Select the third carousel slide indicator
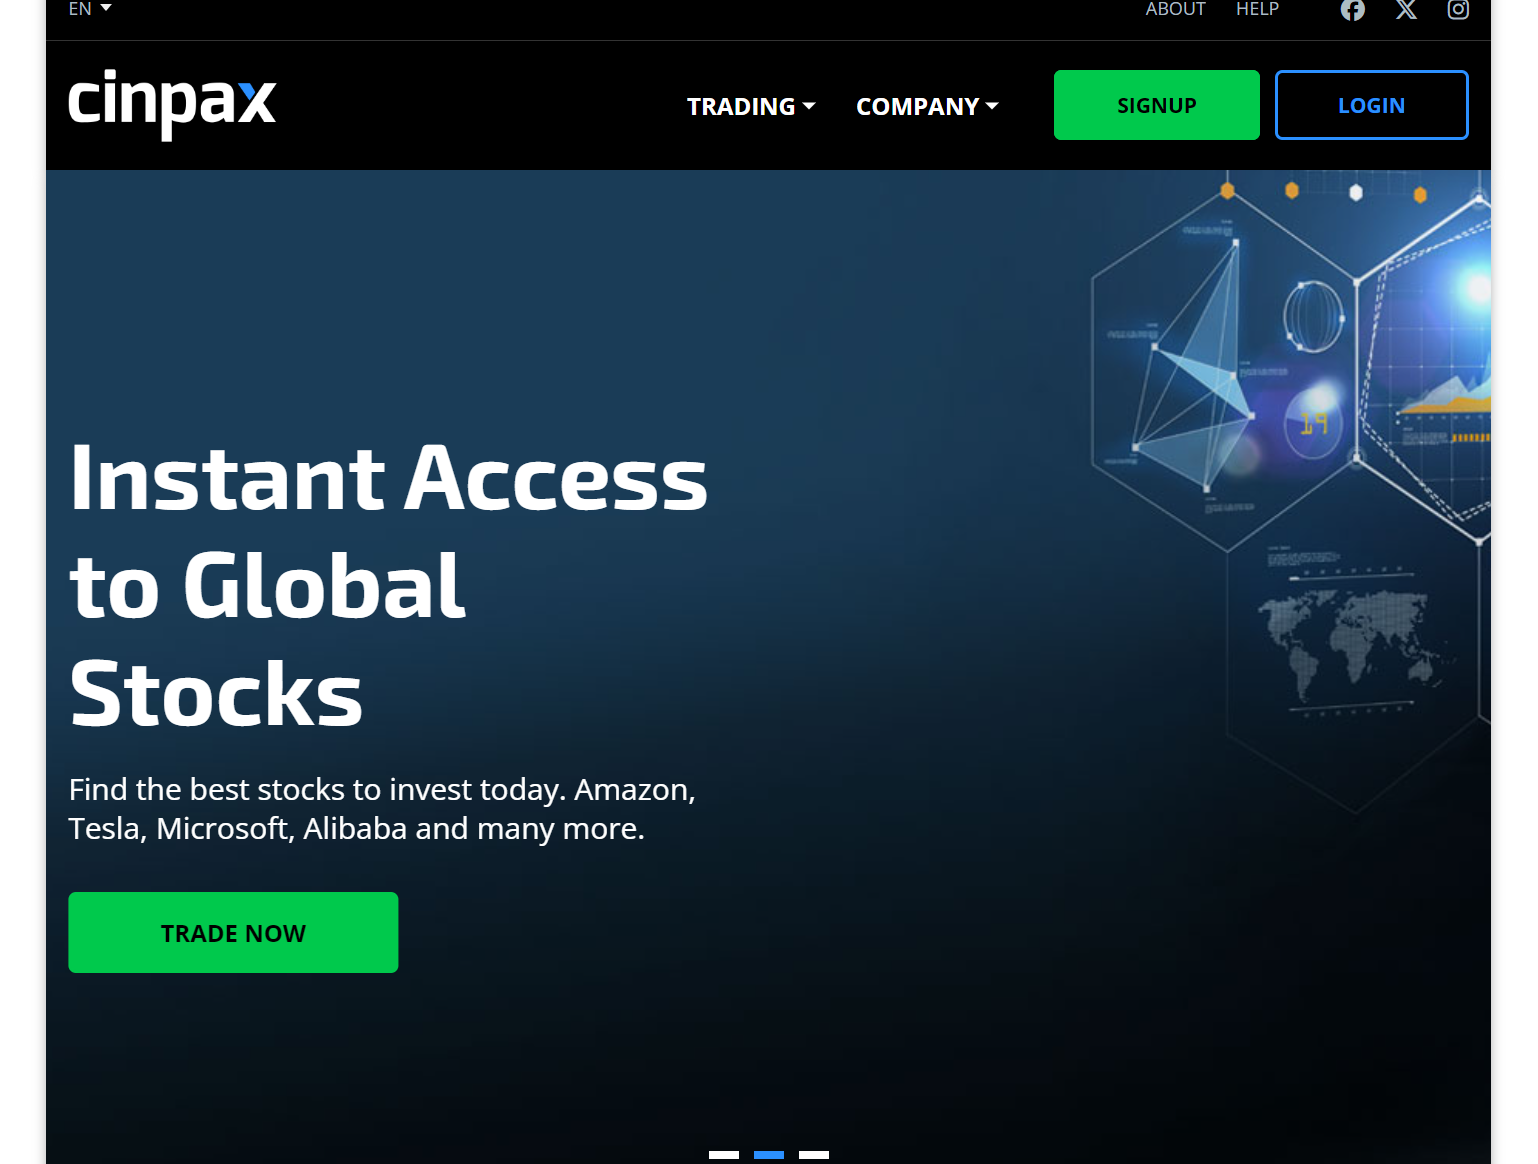The image size is (1538, 1164). tap(814, 1155)
